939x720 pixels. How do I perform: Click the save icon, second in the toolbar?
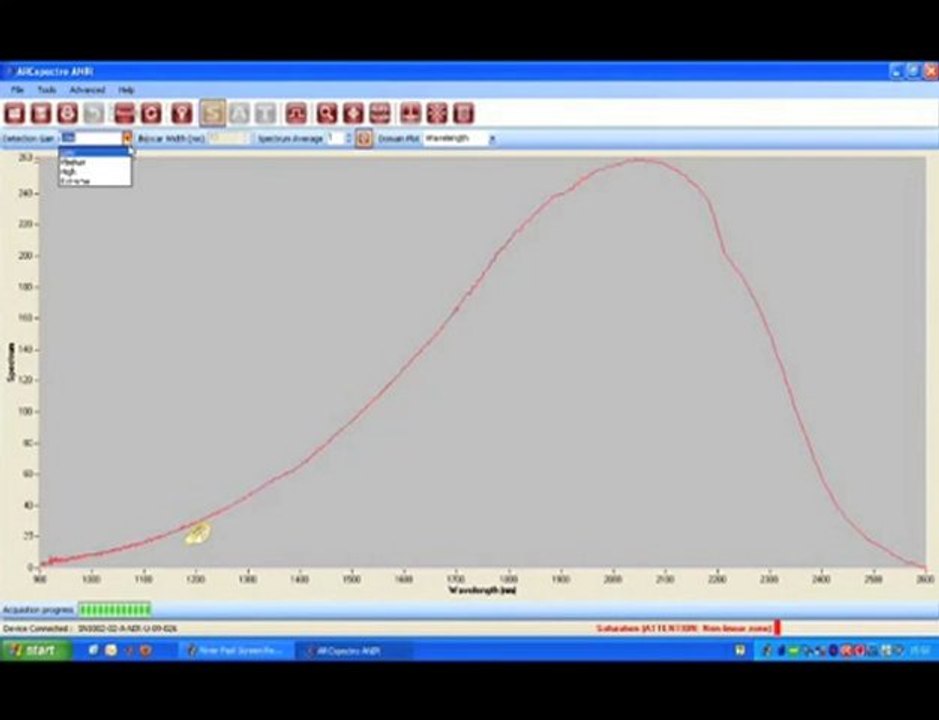[41, 113]
